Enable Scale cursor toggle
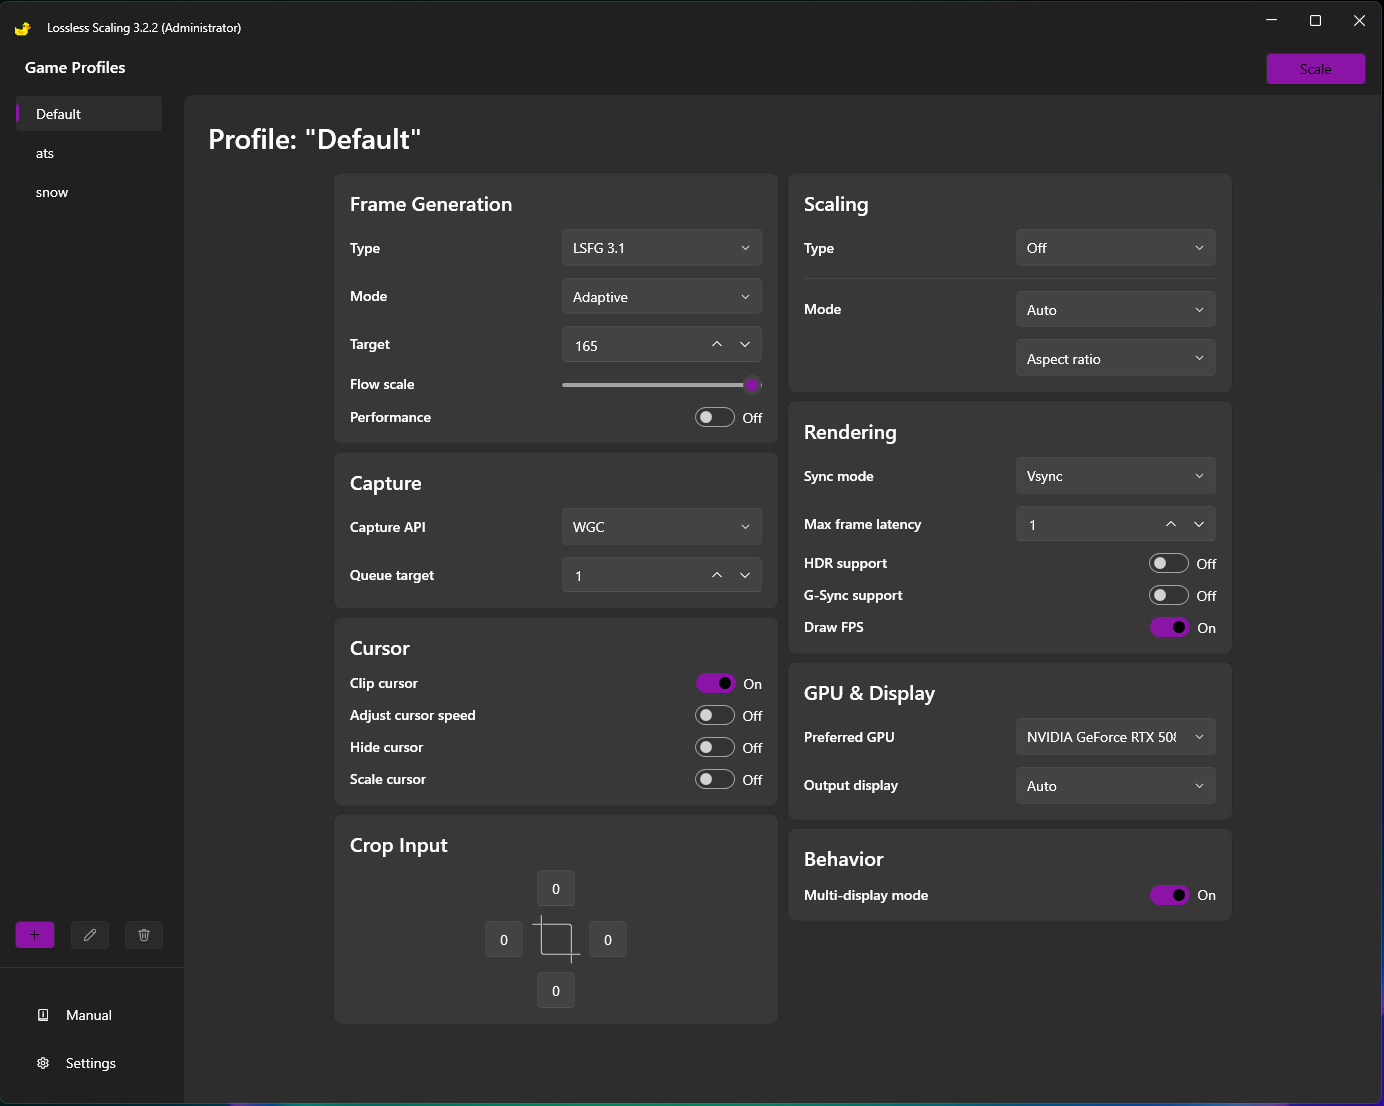1384x1106 pixels. tap(715, 779)
